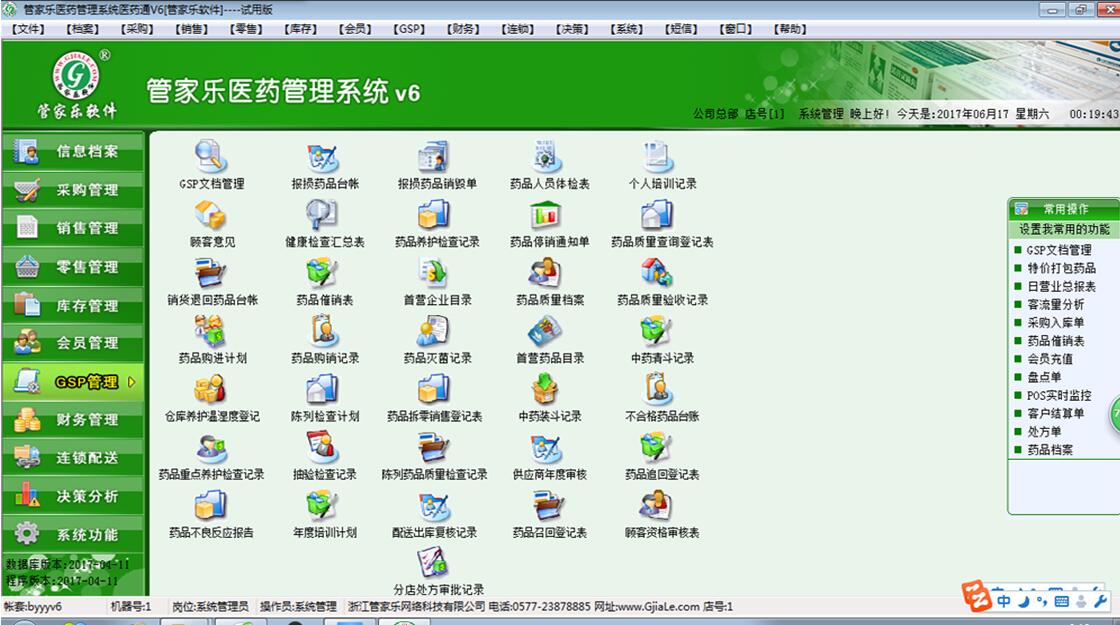Viewport: 1120px width, 625px height.
Task: Open 药品拆零销售登记表 icon
Action: coord(436,390)
